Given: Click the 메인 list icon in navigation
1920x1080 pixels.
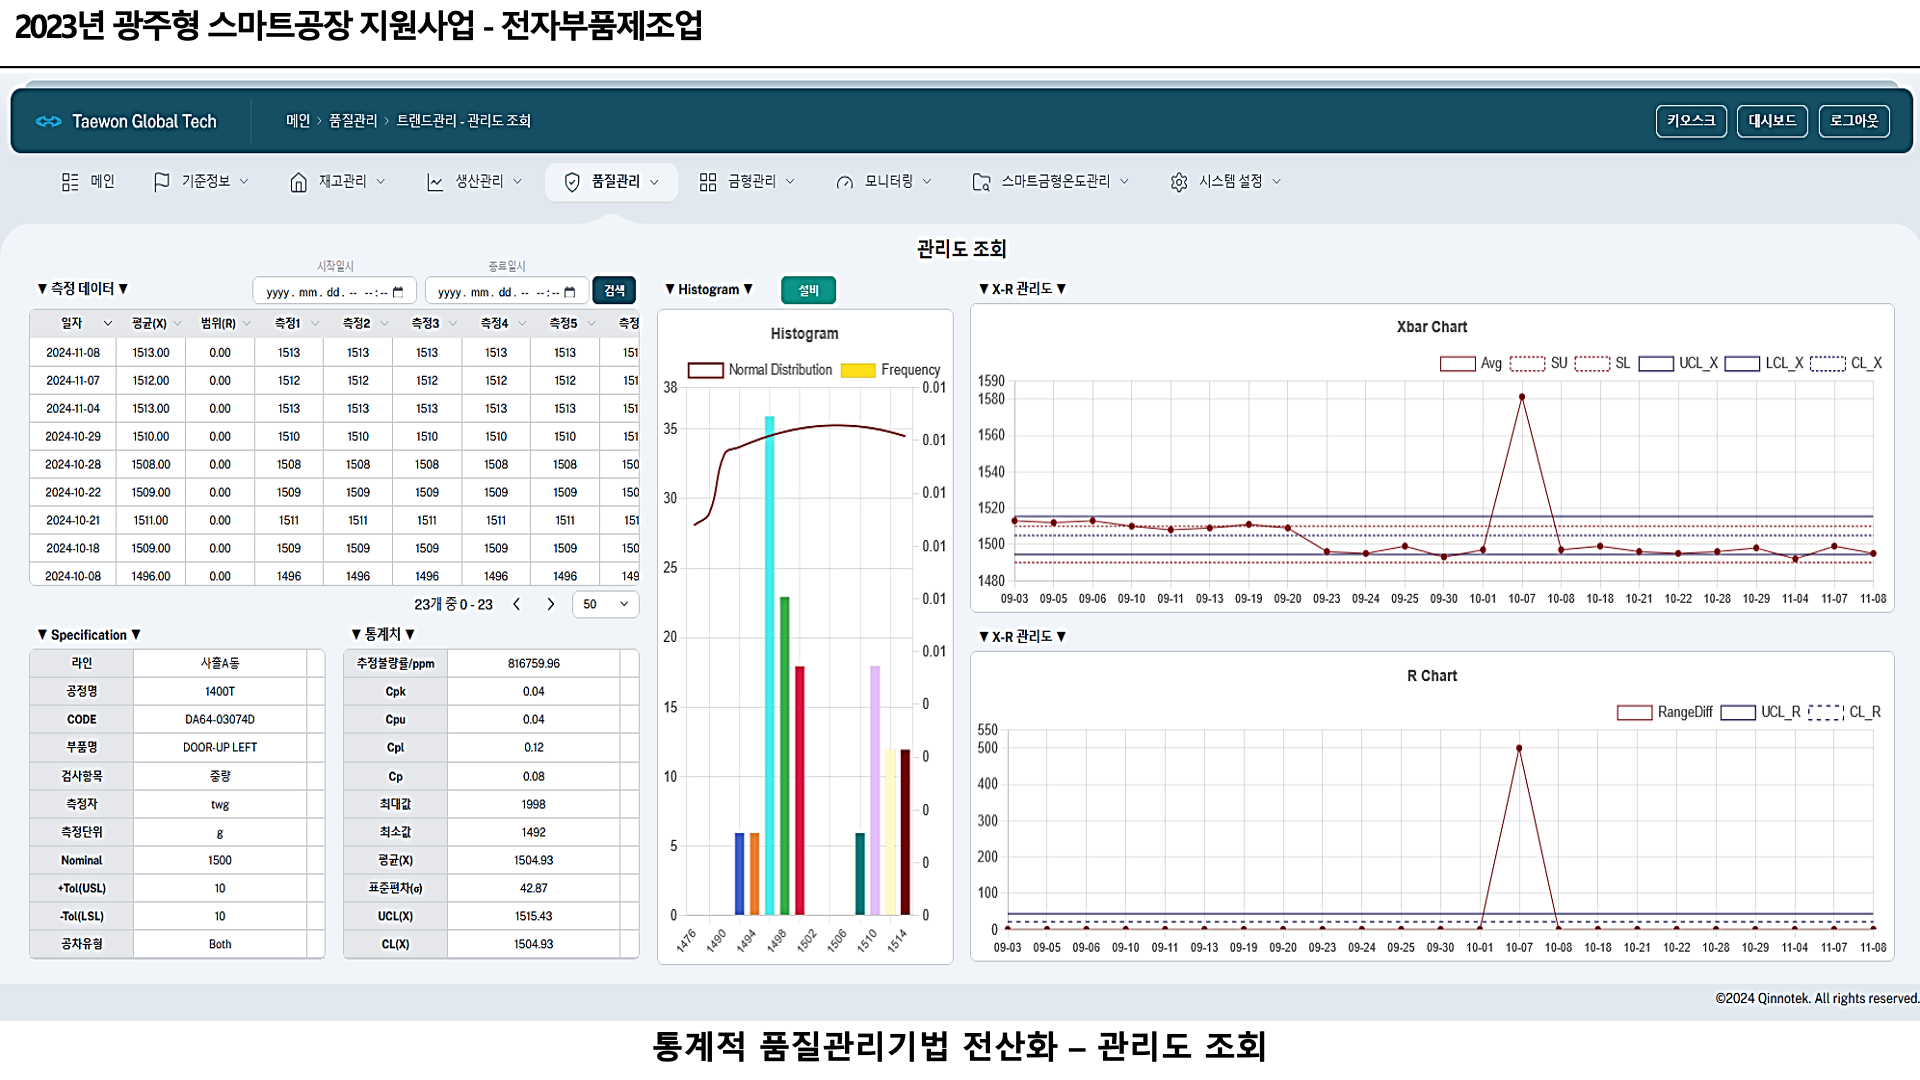Looking at the screenshot, I should click(x=70, y=182).
